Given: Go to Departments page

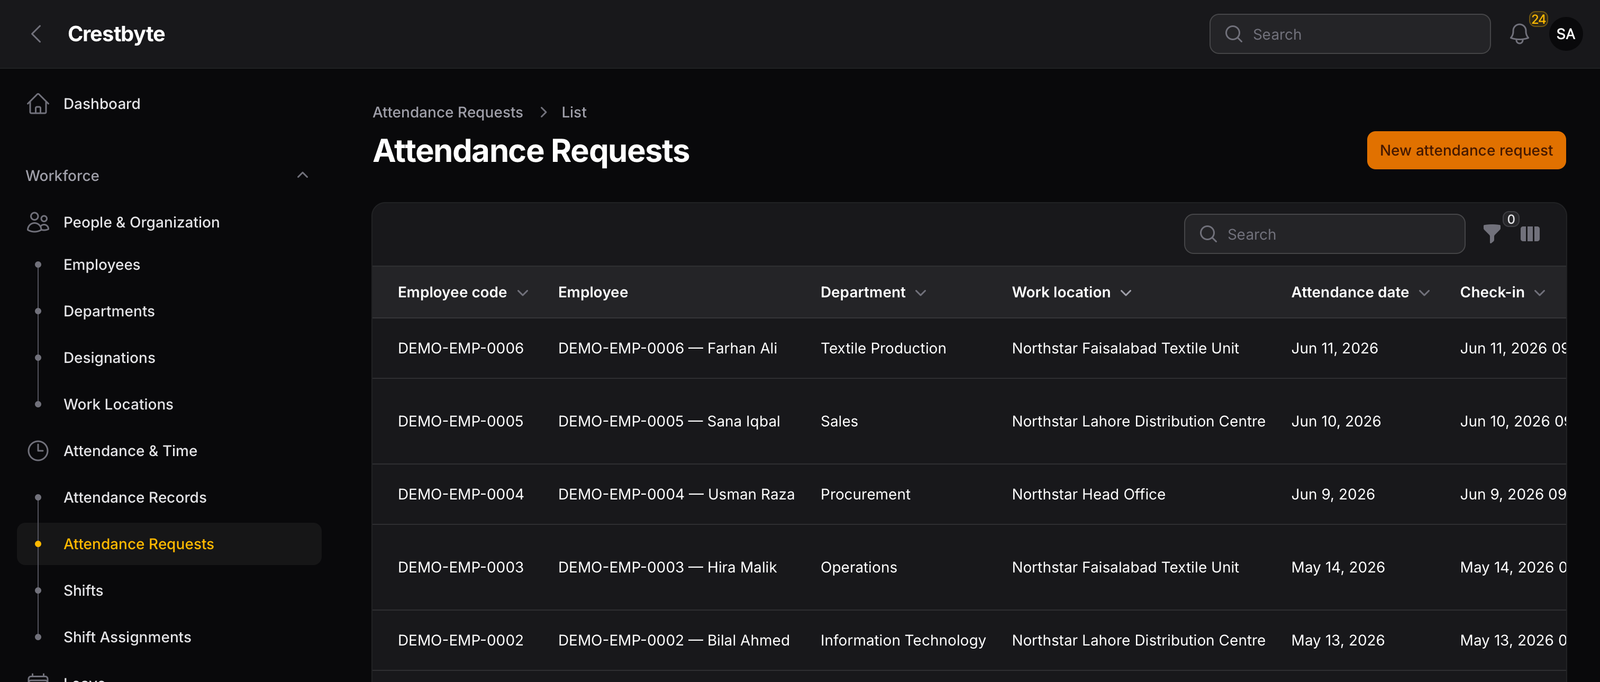Looking at the screenshot, I should [x=109, y=311].
